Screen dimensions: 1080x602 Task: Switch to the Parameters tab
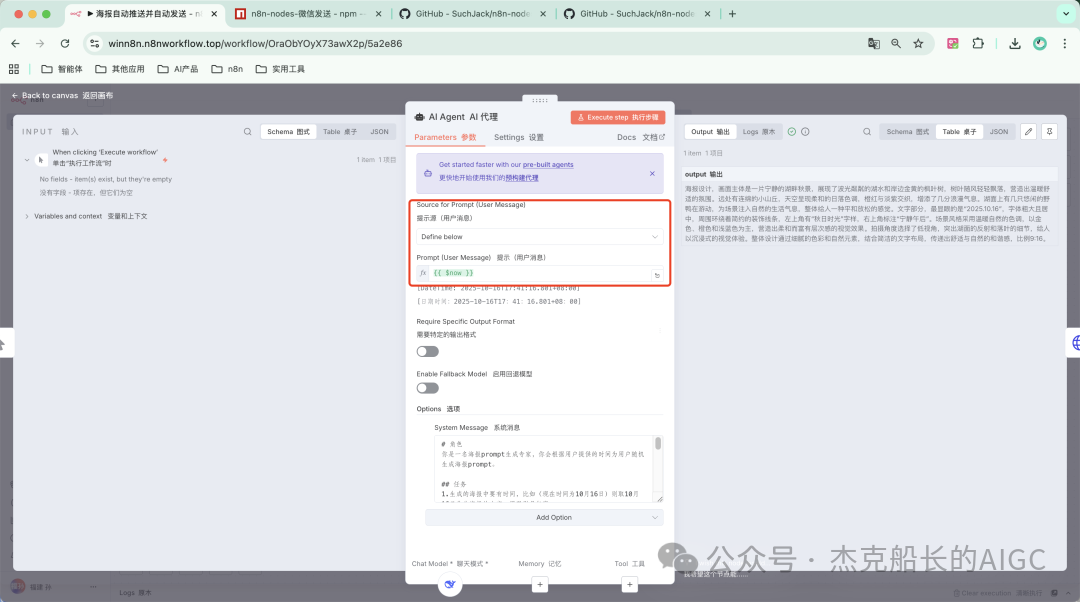click(x=445, y=137)
